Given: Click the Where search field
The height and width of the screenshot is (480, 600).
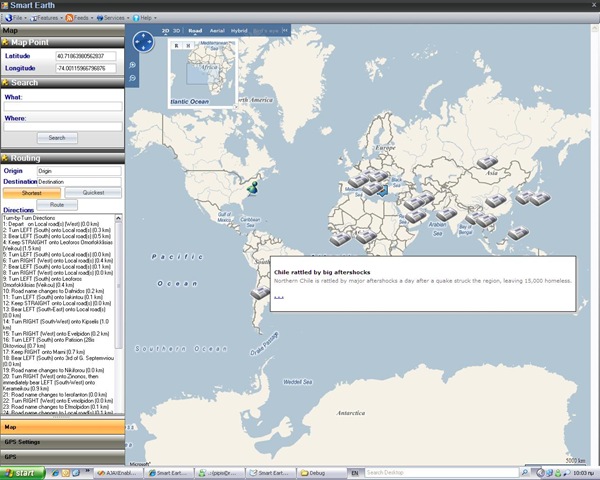Looking at the screenshot, I should click(63, 127).
